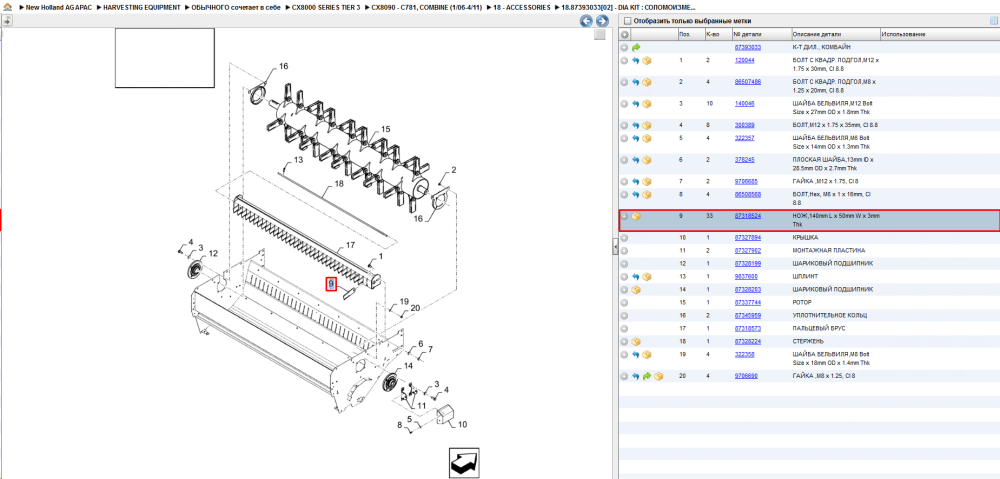
Task: Select callout 12 near the left bearing
Action: [213, 253]
